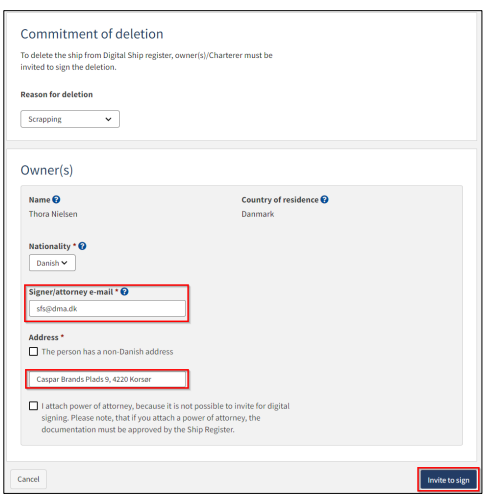This screenshot has height=497, width=491.
Task: Click the Signer/attorney e-mail help icon
Action: 124,292
